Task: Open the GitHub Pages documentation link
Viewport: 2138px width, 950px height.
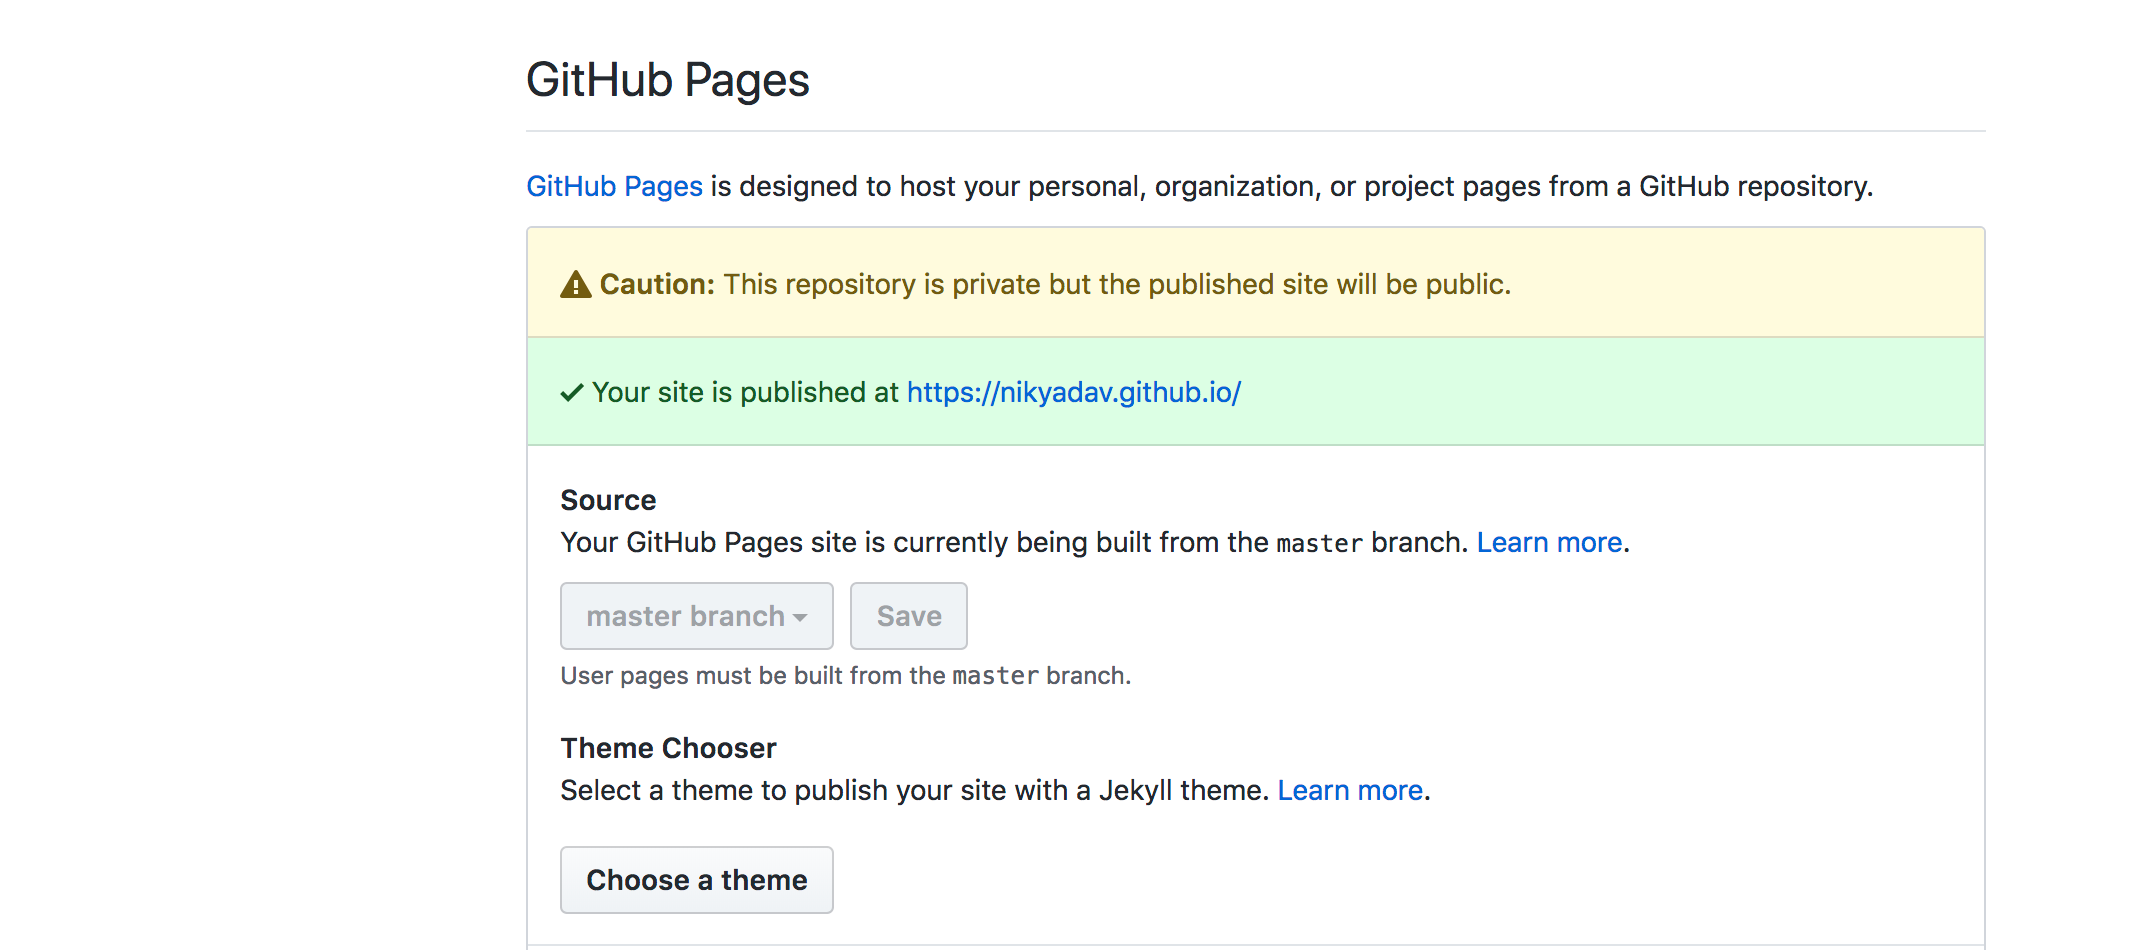Action: coord(614,186)
